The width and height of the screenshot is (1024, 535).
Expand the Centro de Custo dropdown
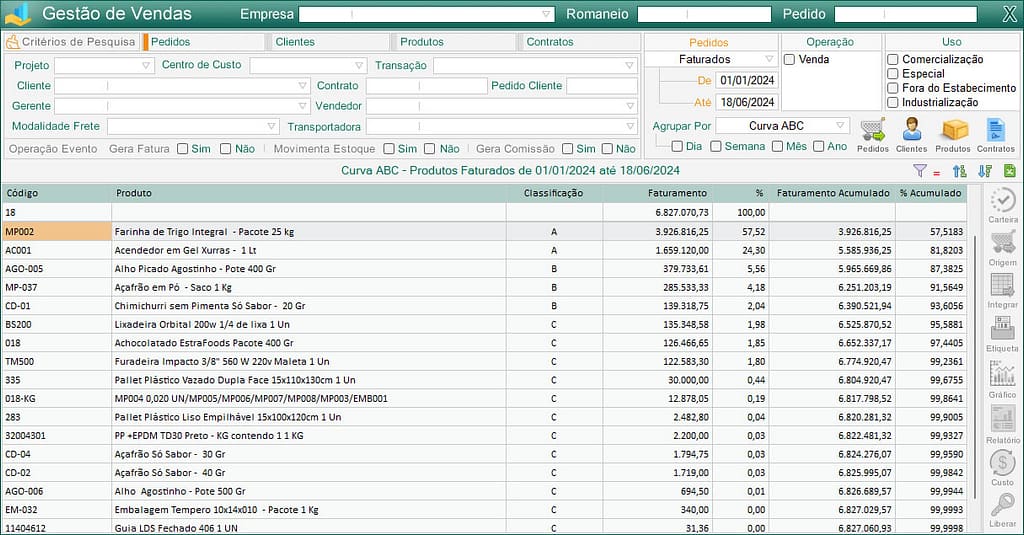tap(359, 65)
